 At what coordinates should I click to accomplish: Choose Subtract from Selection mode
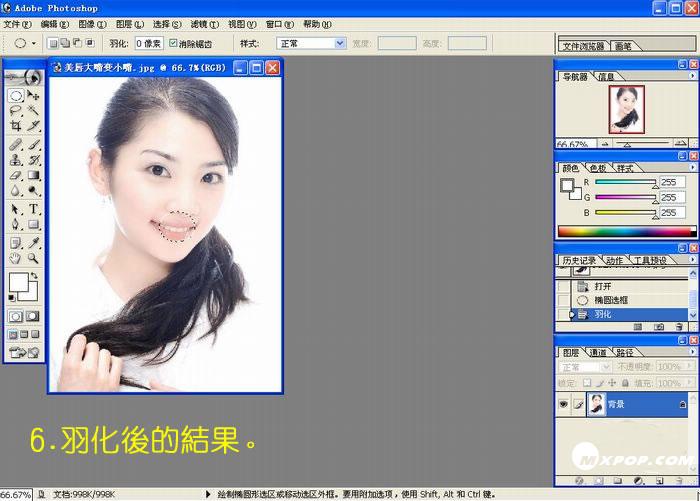77,43
